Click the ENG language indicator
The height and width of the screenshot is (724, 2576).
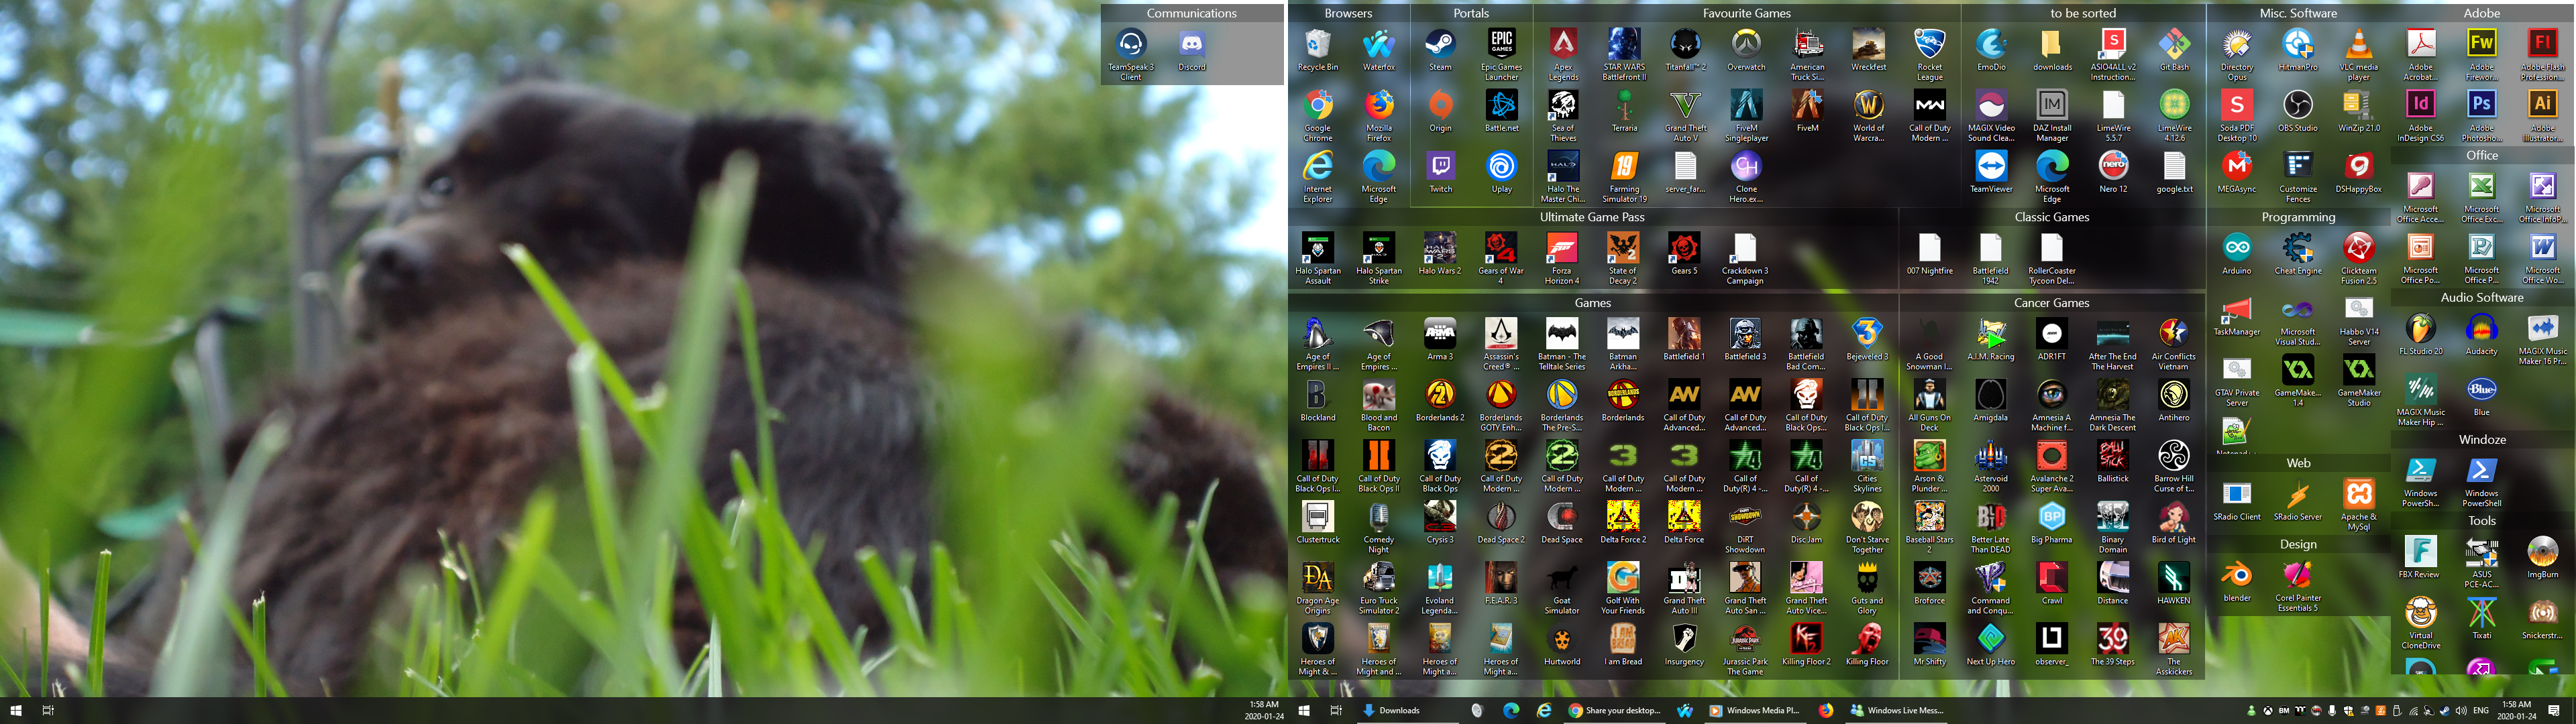point(2480,710)
